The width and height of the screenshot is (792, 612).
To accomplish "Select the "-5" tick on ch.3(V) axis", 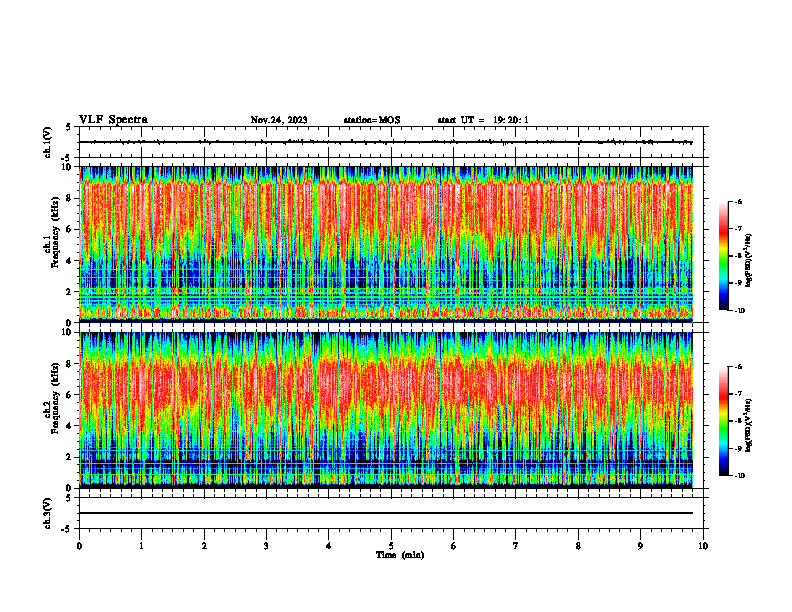I will tap(67, 529).
